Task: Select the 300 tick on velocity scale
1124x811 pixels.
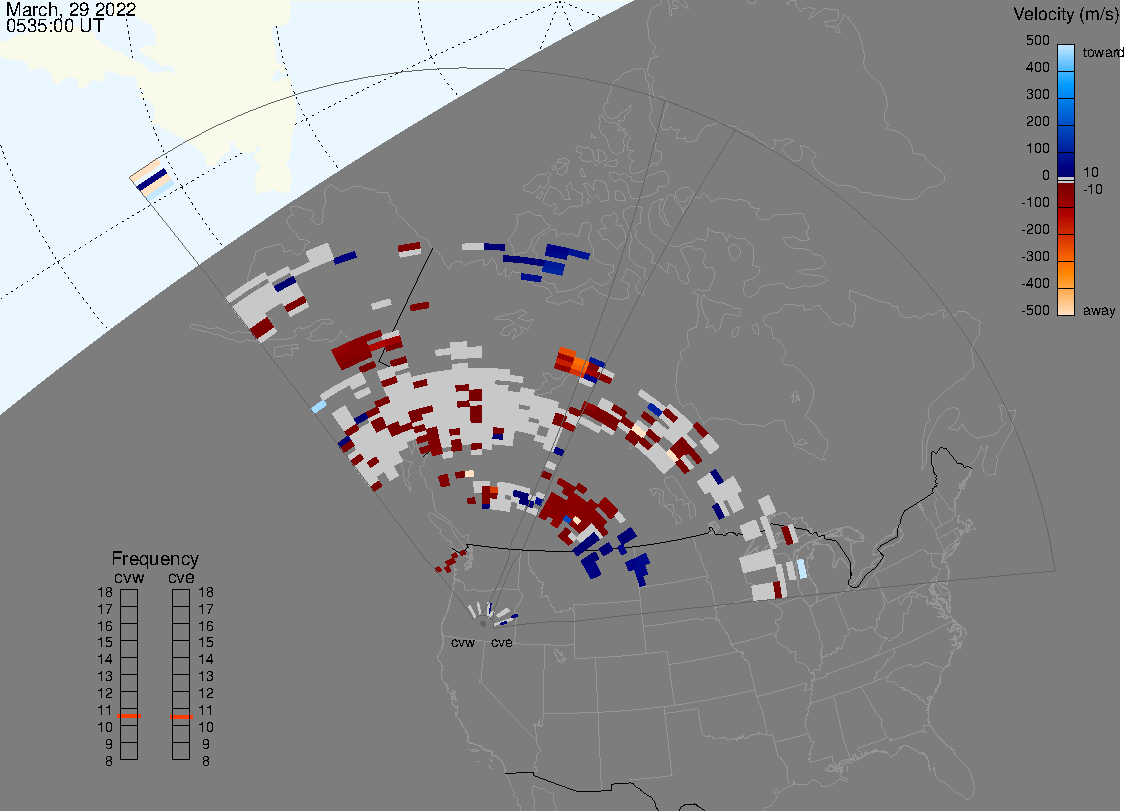Action: [x=1037, y=95]
